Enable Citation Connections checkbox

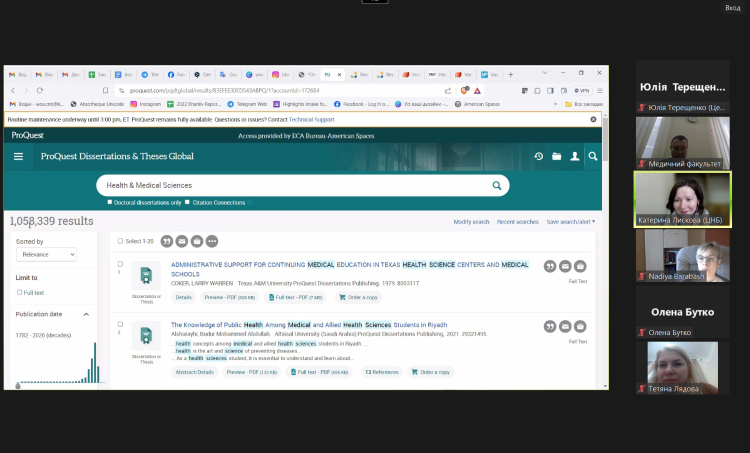tap(188, 202)
